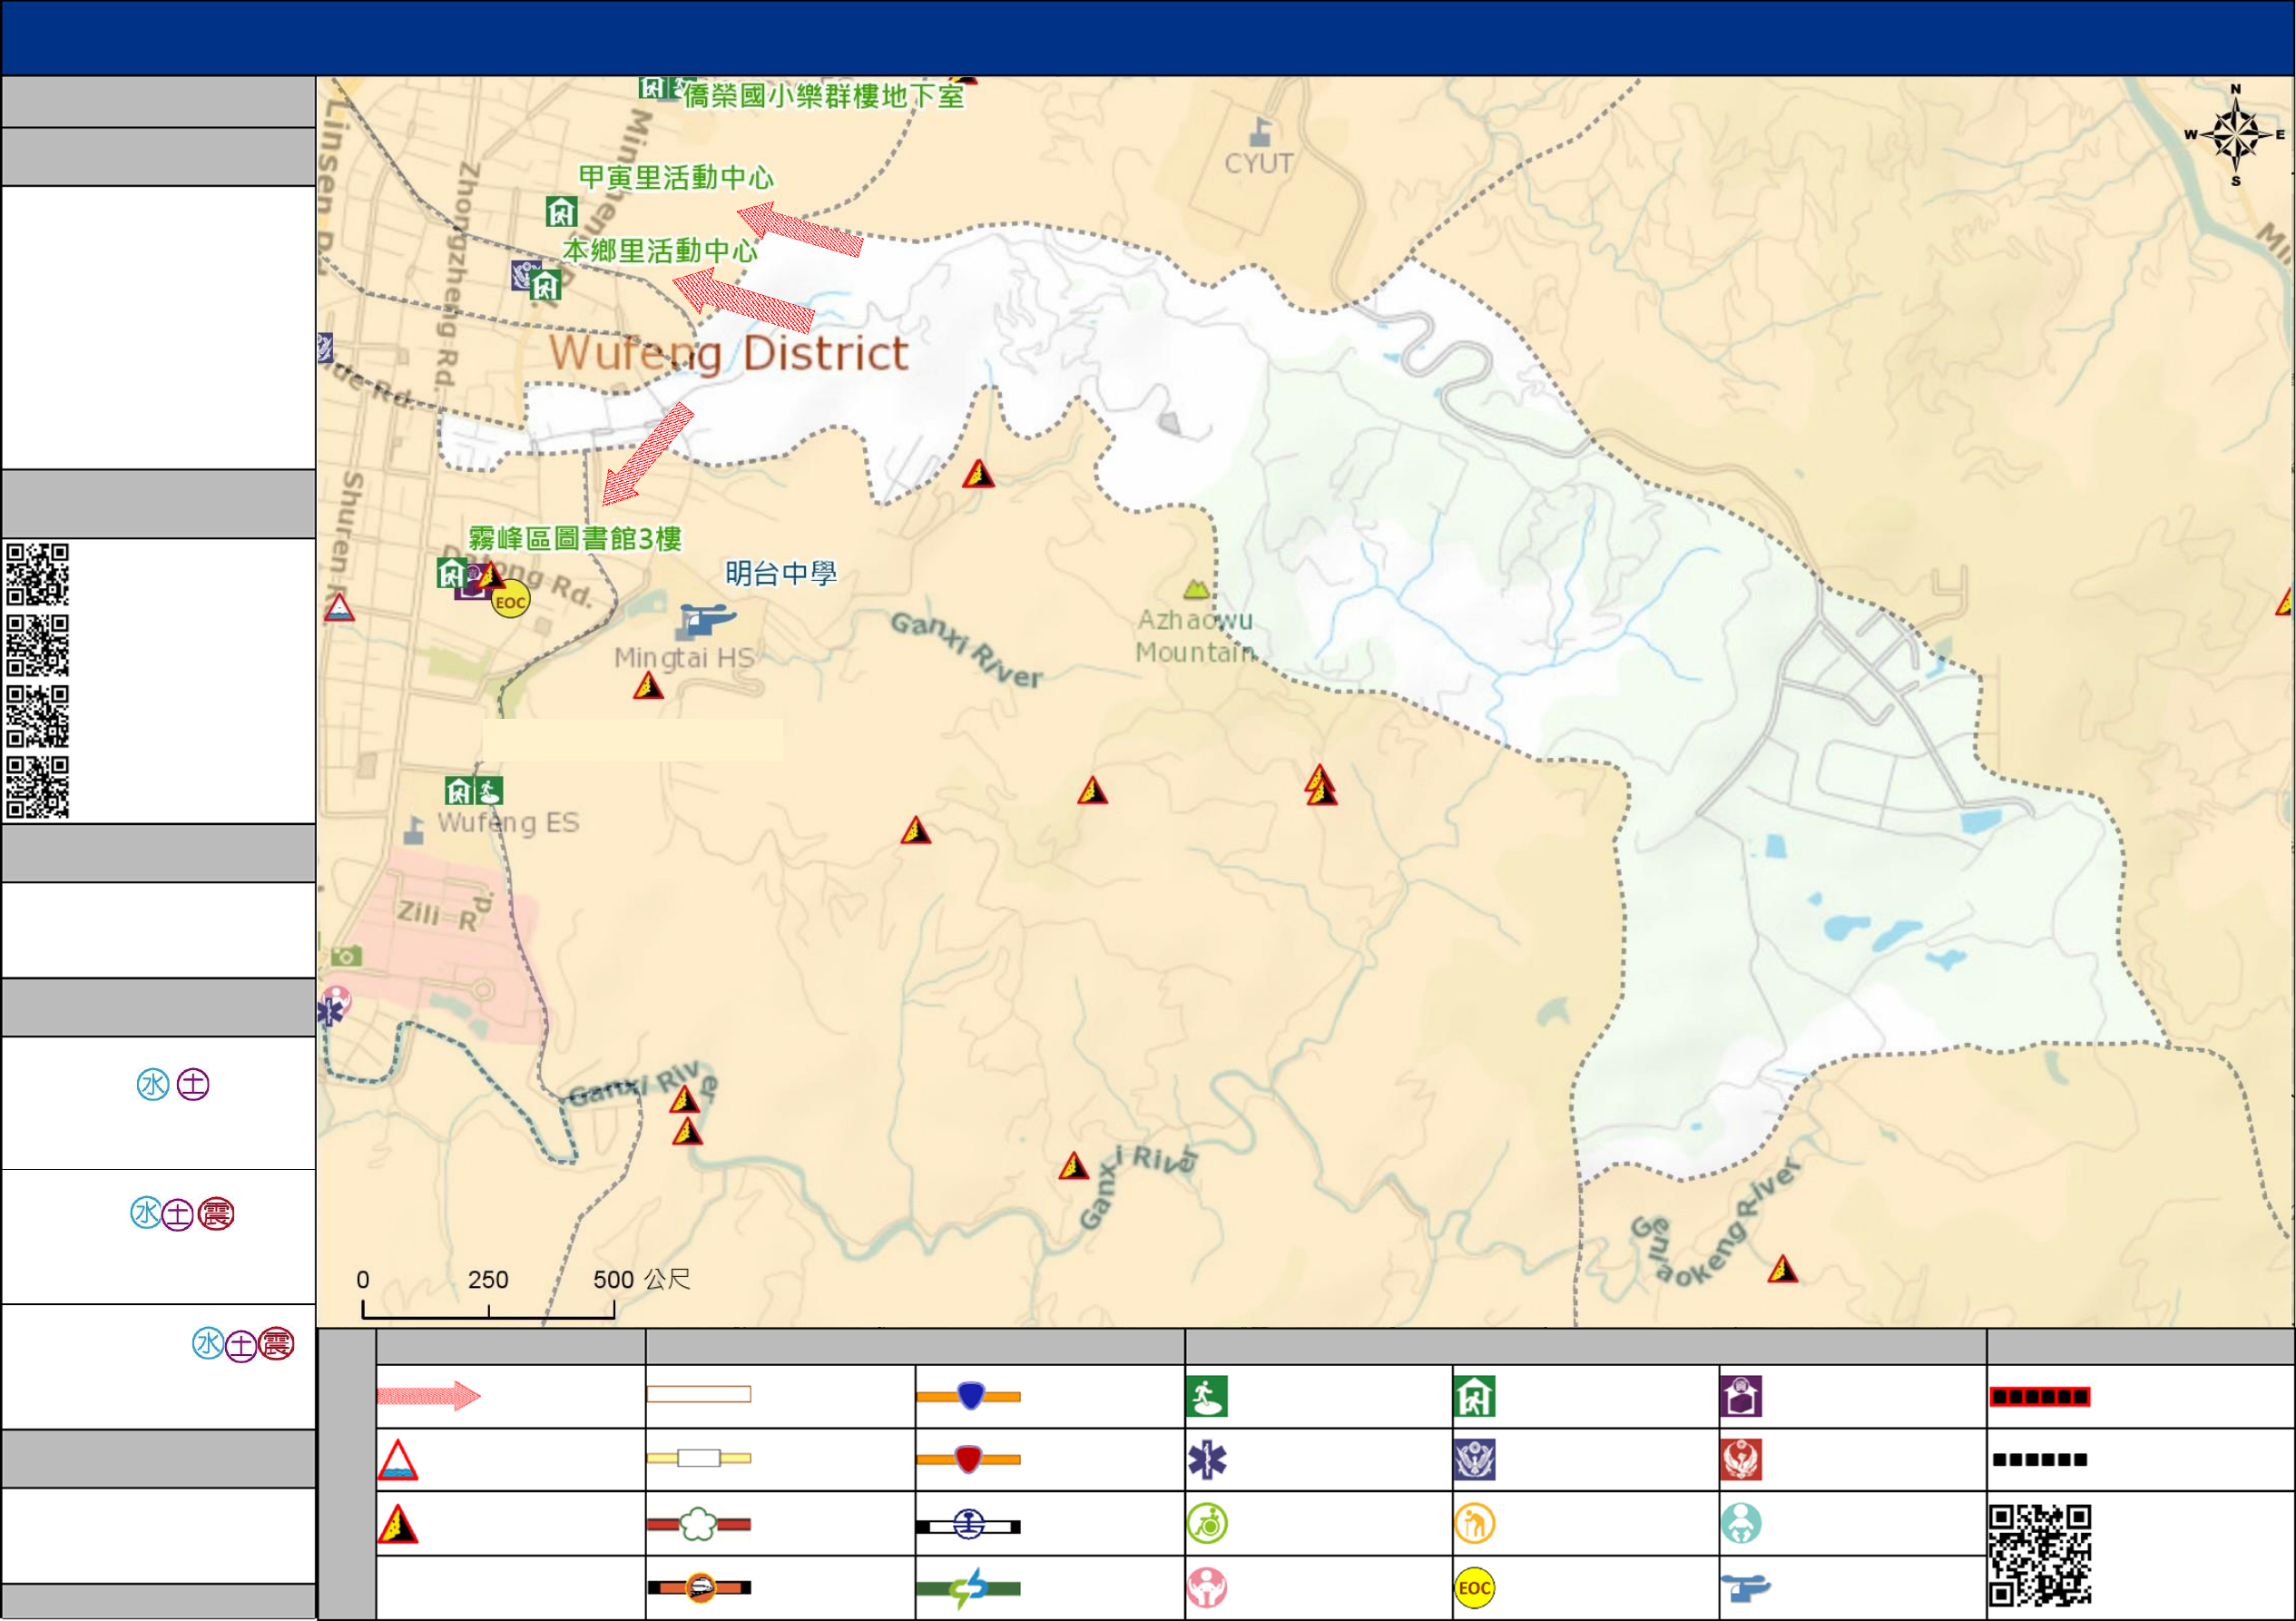The height and width of the screenshot is (1621, 2296).
Task: Click the Wufeng District map label
Action: (729, 353)
